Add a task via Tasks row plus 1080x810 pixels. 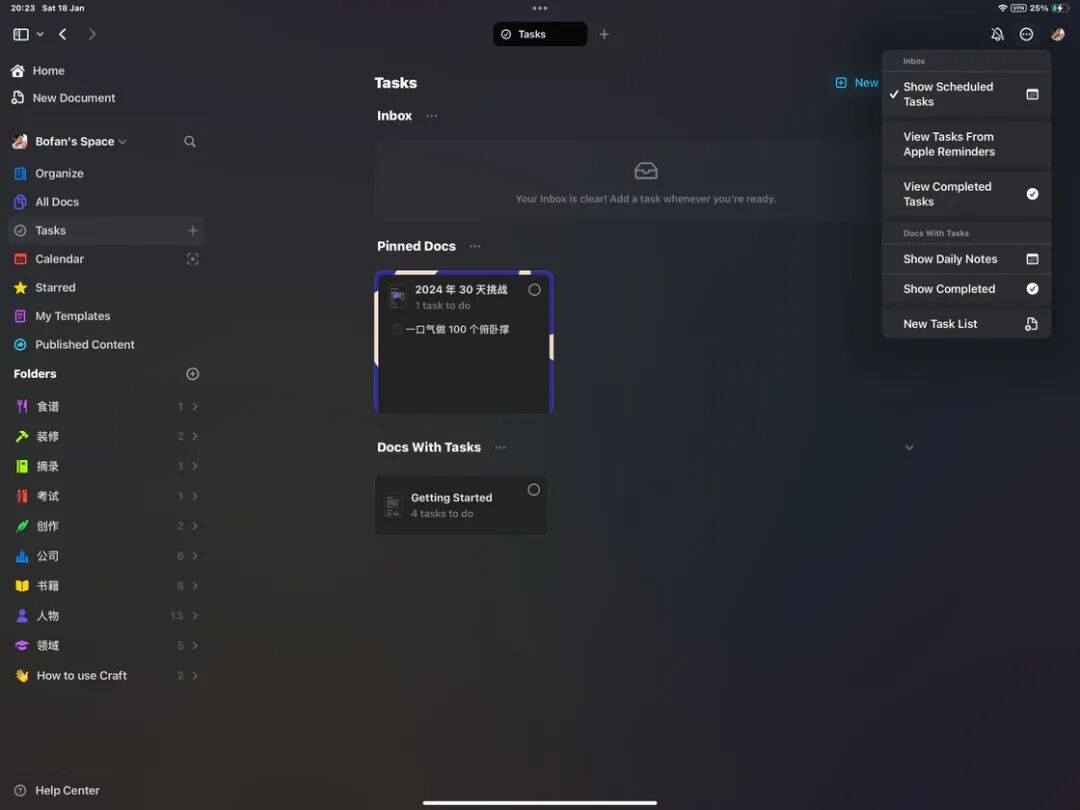click(x=193, y=231)
